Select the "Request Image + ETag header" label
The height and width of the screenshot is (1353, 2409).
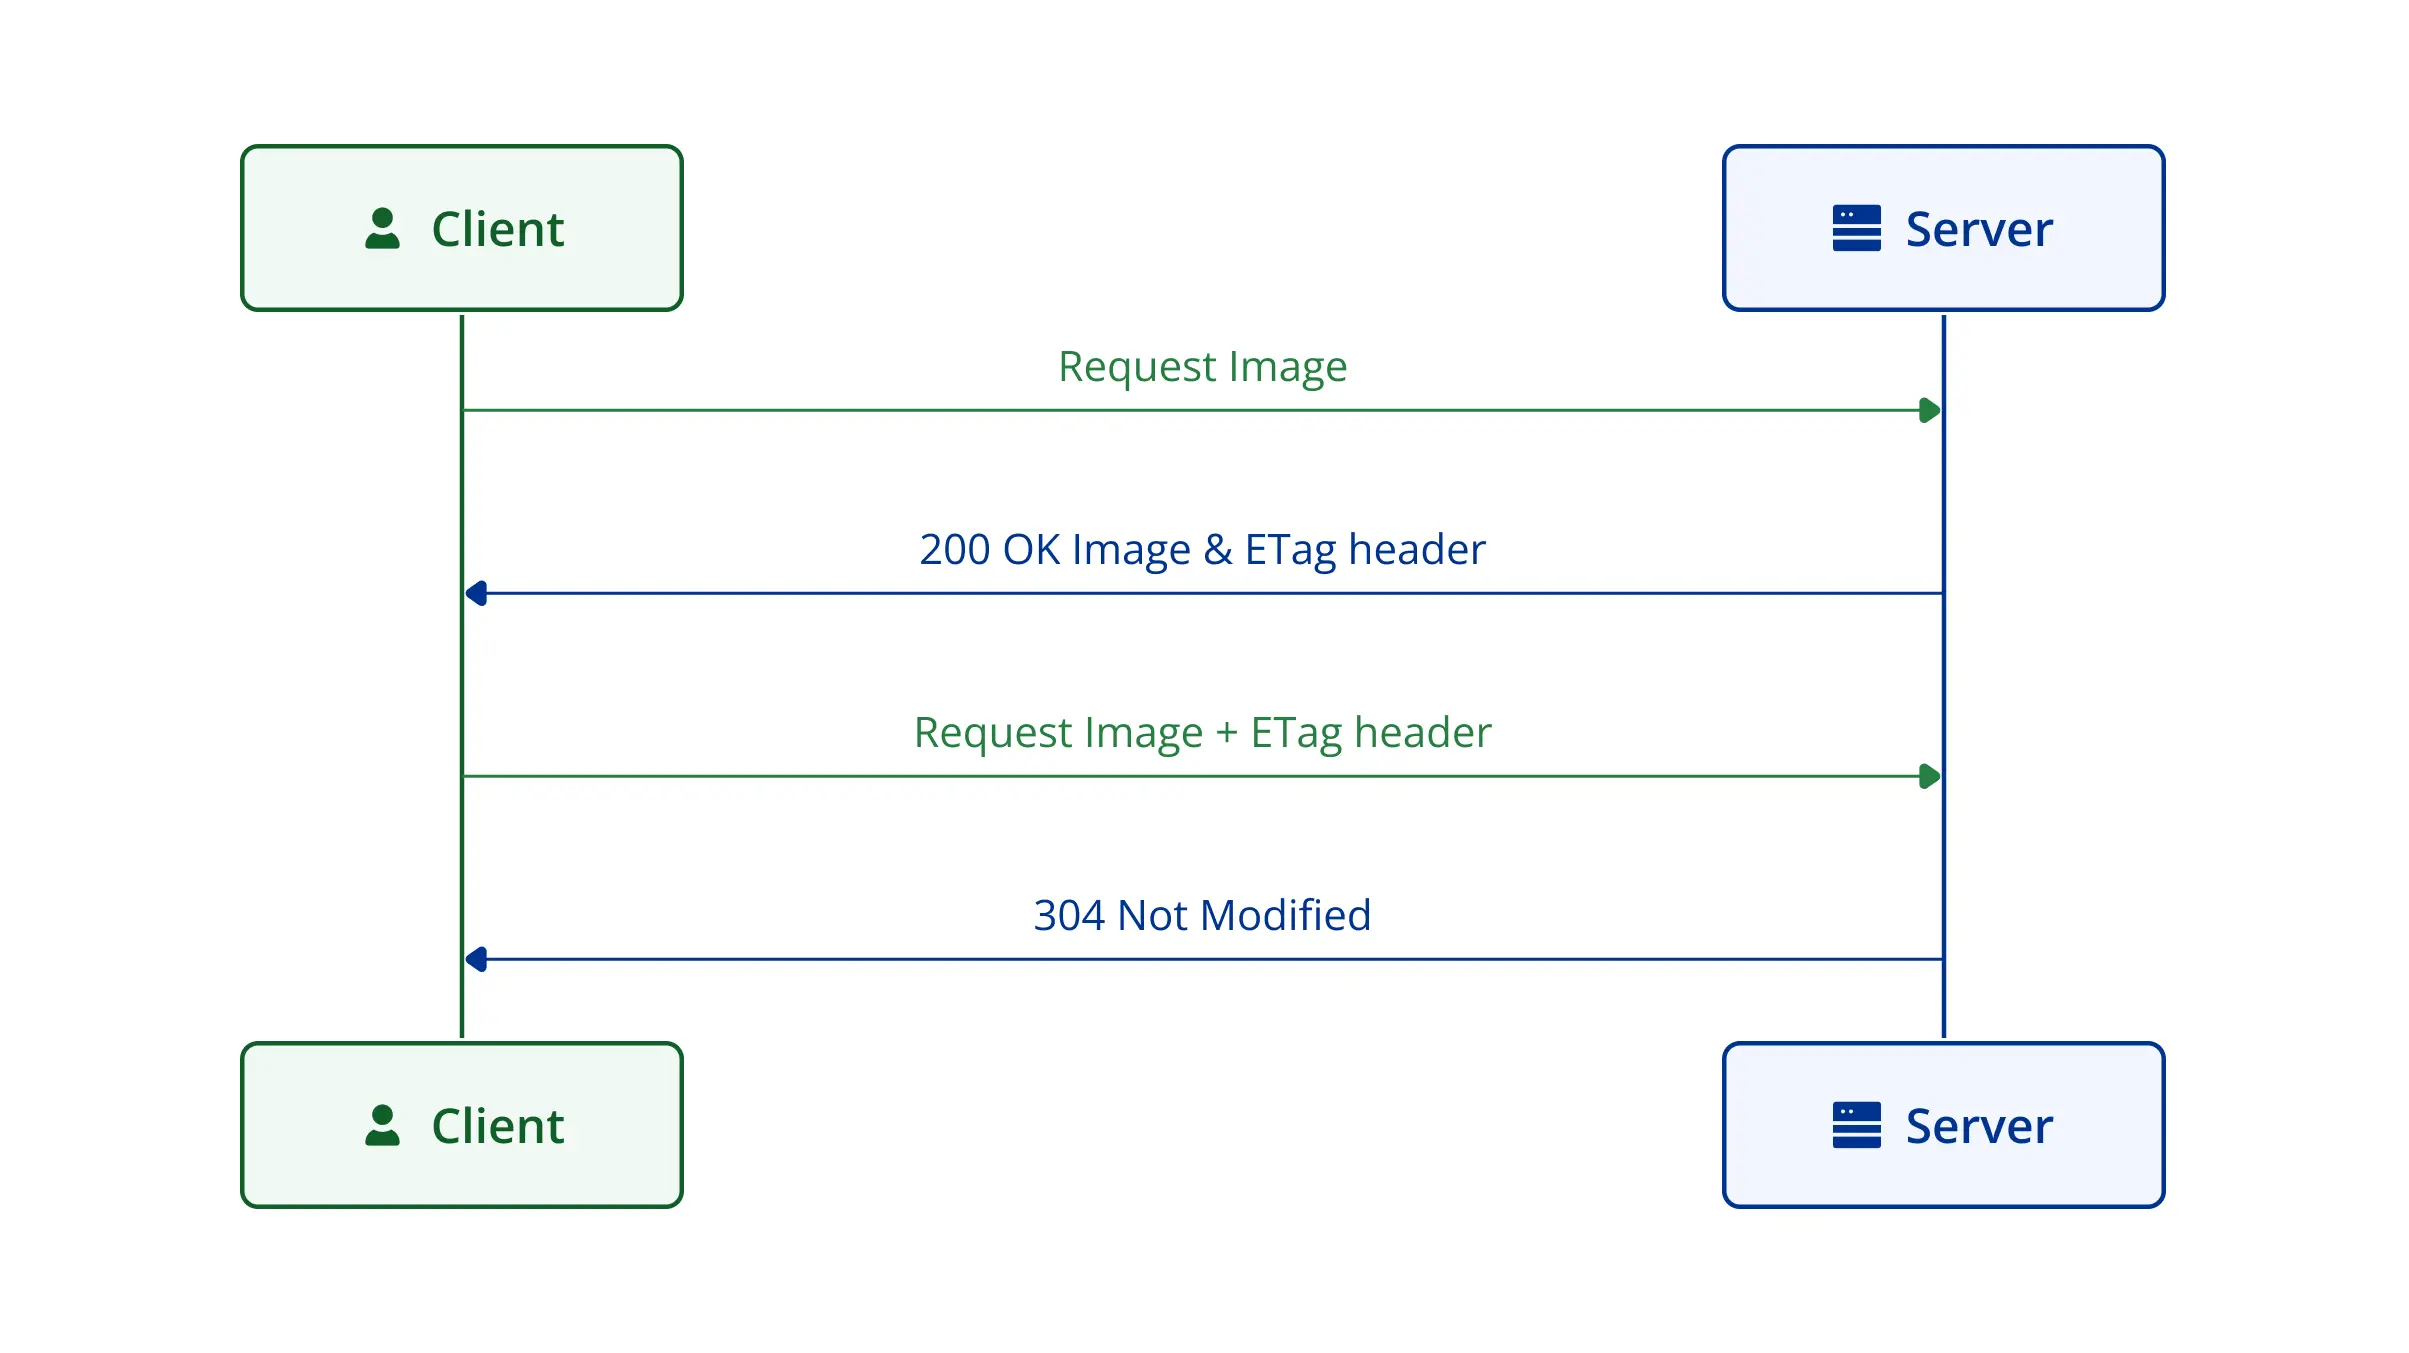(1202, 733)
